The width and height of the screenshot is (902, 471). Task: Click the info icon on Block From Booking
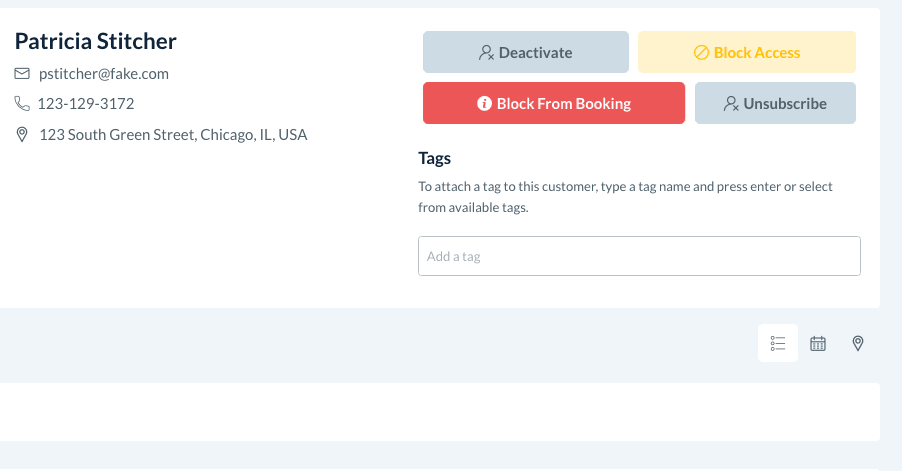pos(484,104)
